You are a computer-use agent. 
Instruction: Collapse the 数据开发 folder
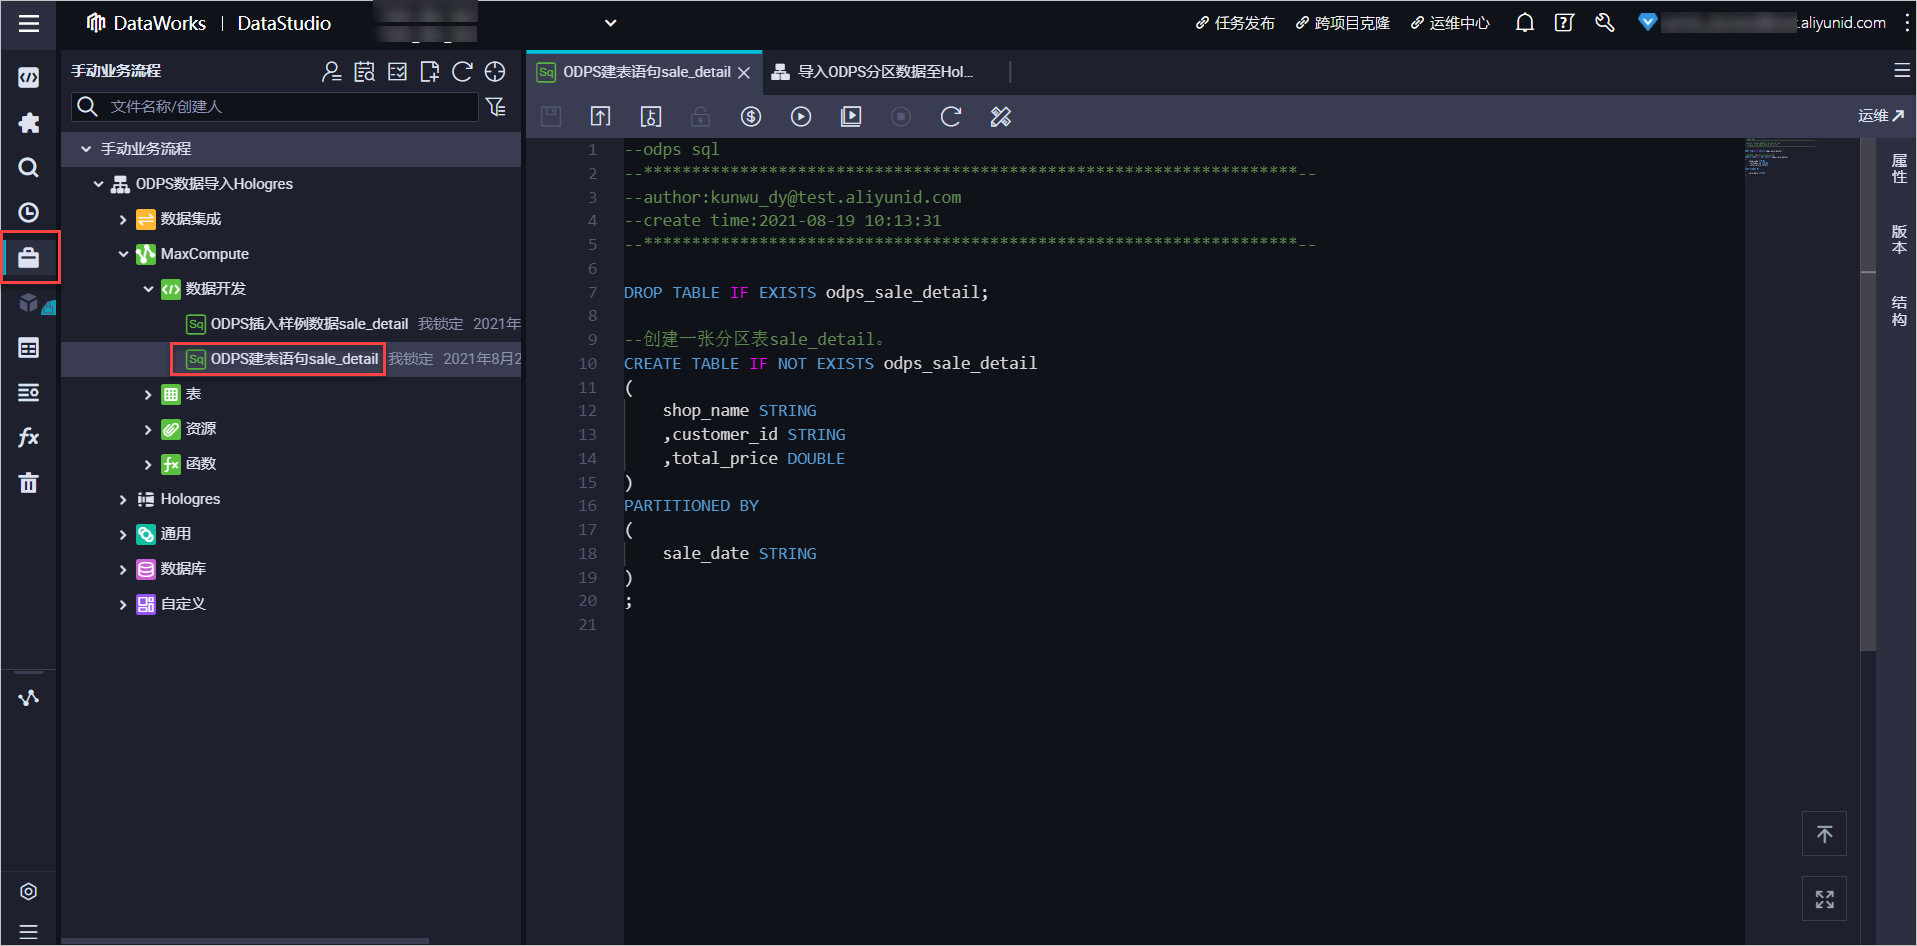pyautogui.click(x=148, y=289)
